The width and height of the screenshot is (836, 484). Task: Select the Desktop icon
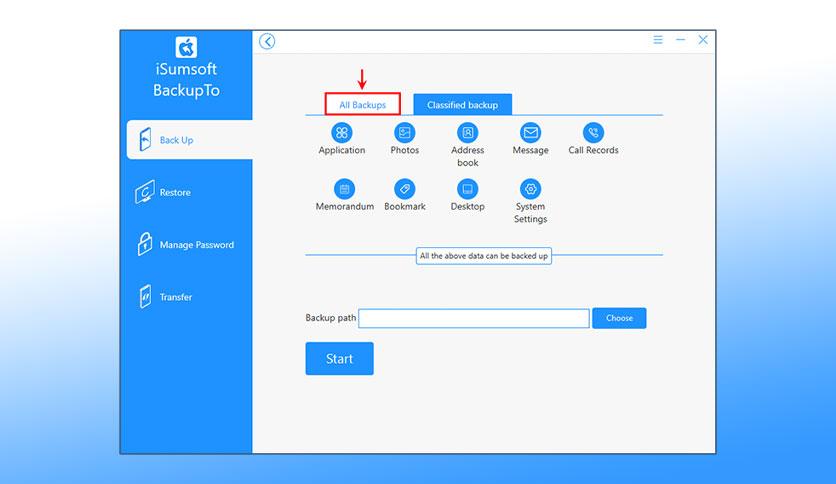468,189
